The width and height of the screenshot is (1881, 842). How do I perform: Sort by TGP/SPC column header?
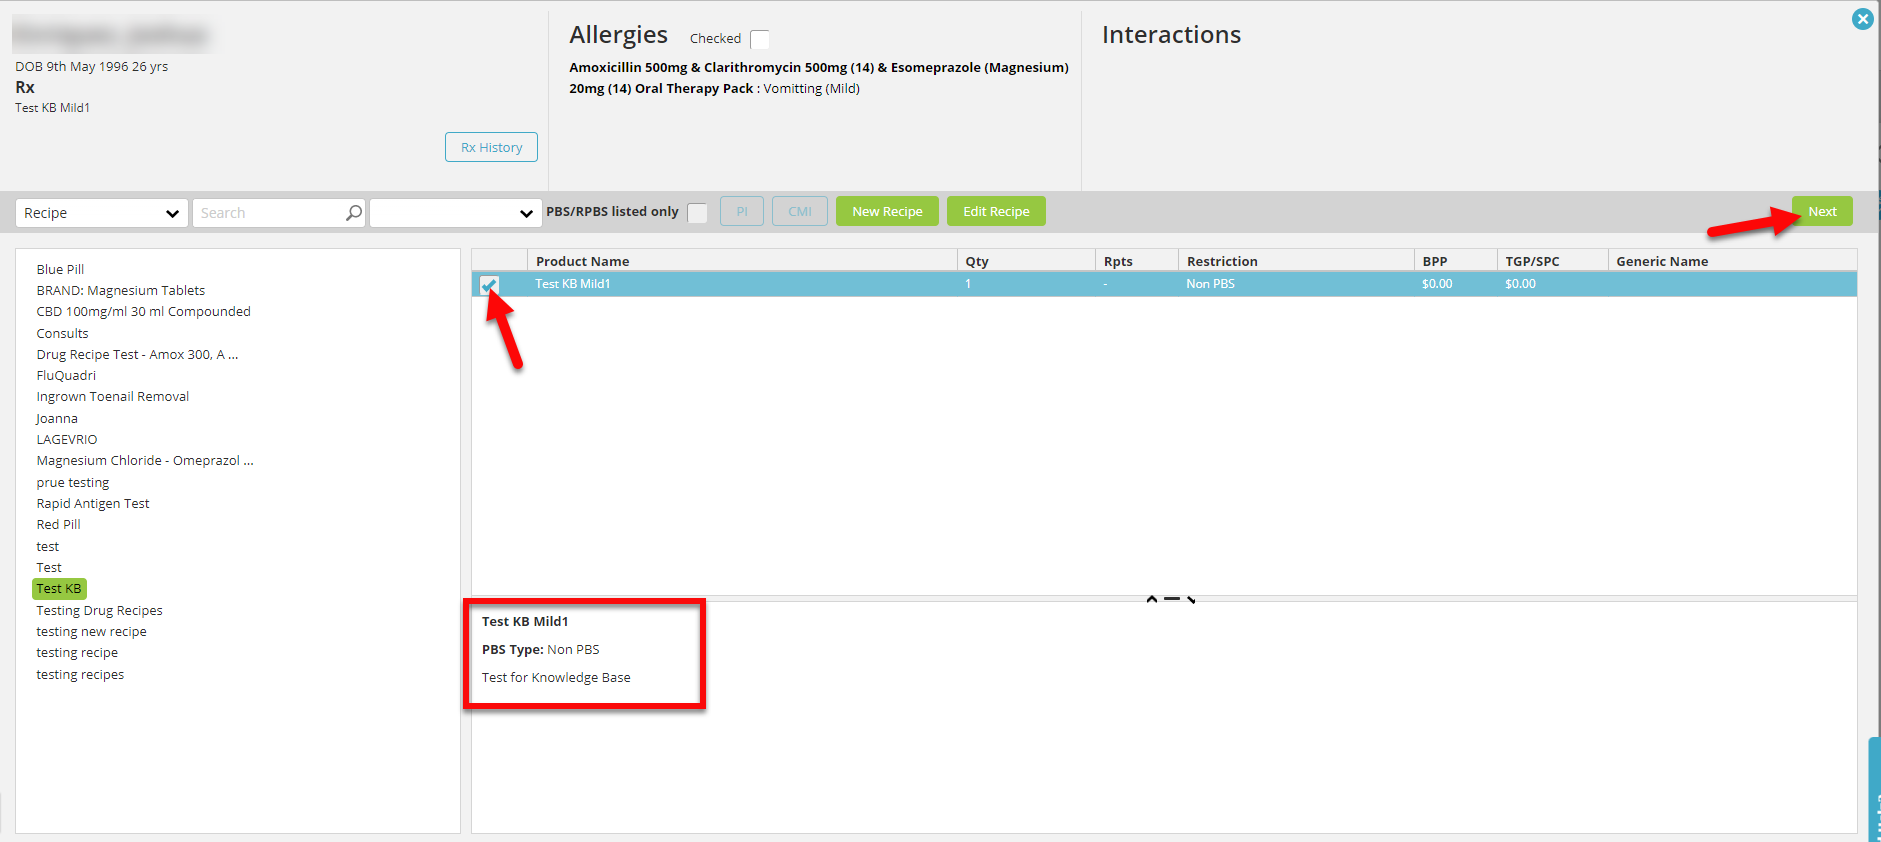pos(1553,261)
